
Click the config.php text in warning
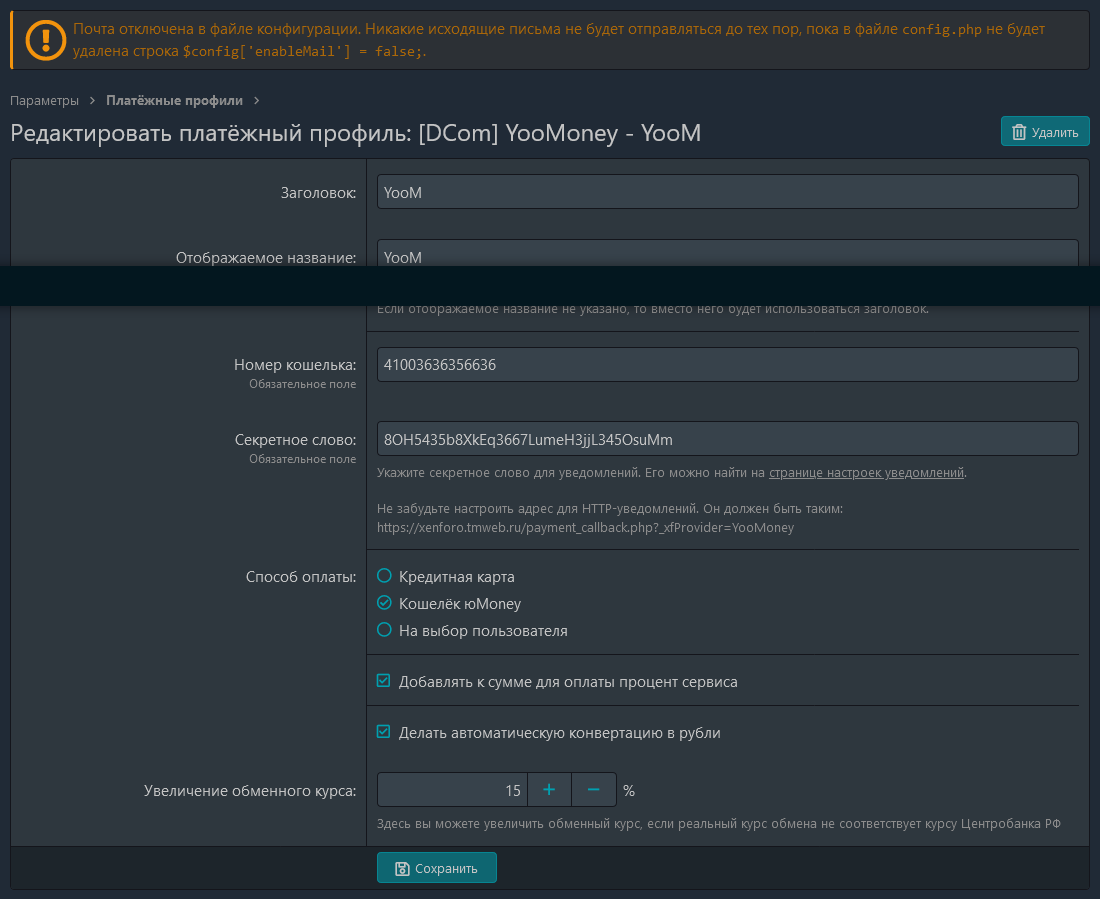pyautogui.click(x=941, y=29)
